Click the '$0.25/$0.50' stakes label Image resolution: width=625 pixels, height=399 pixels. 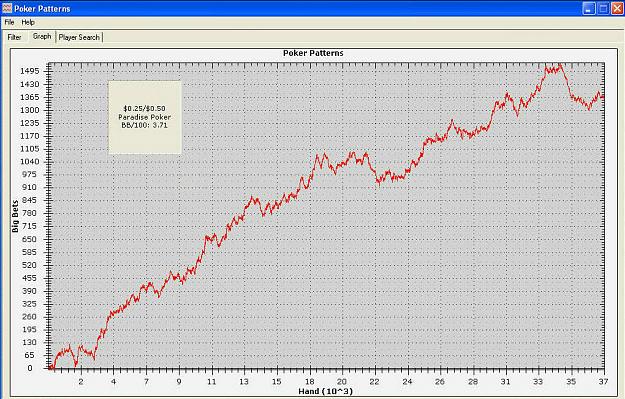(144, 108)
